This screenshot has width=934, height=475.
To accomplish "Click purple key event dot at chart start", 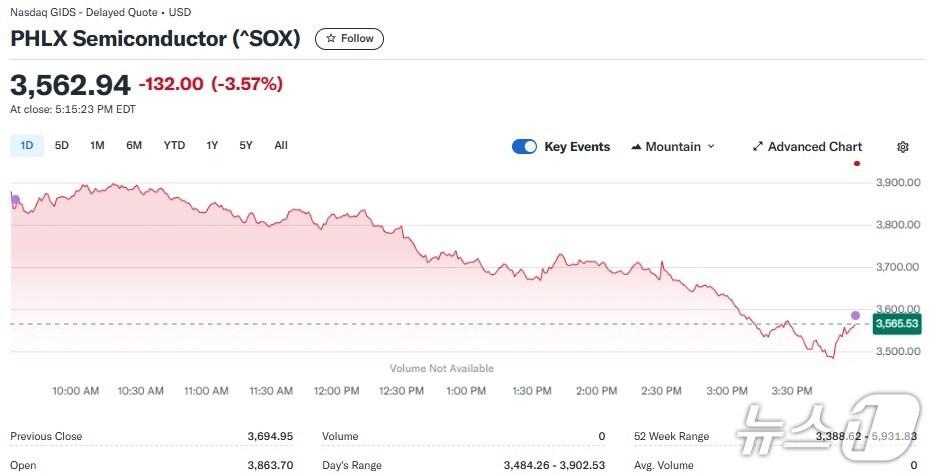I will (15, 200).
